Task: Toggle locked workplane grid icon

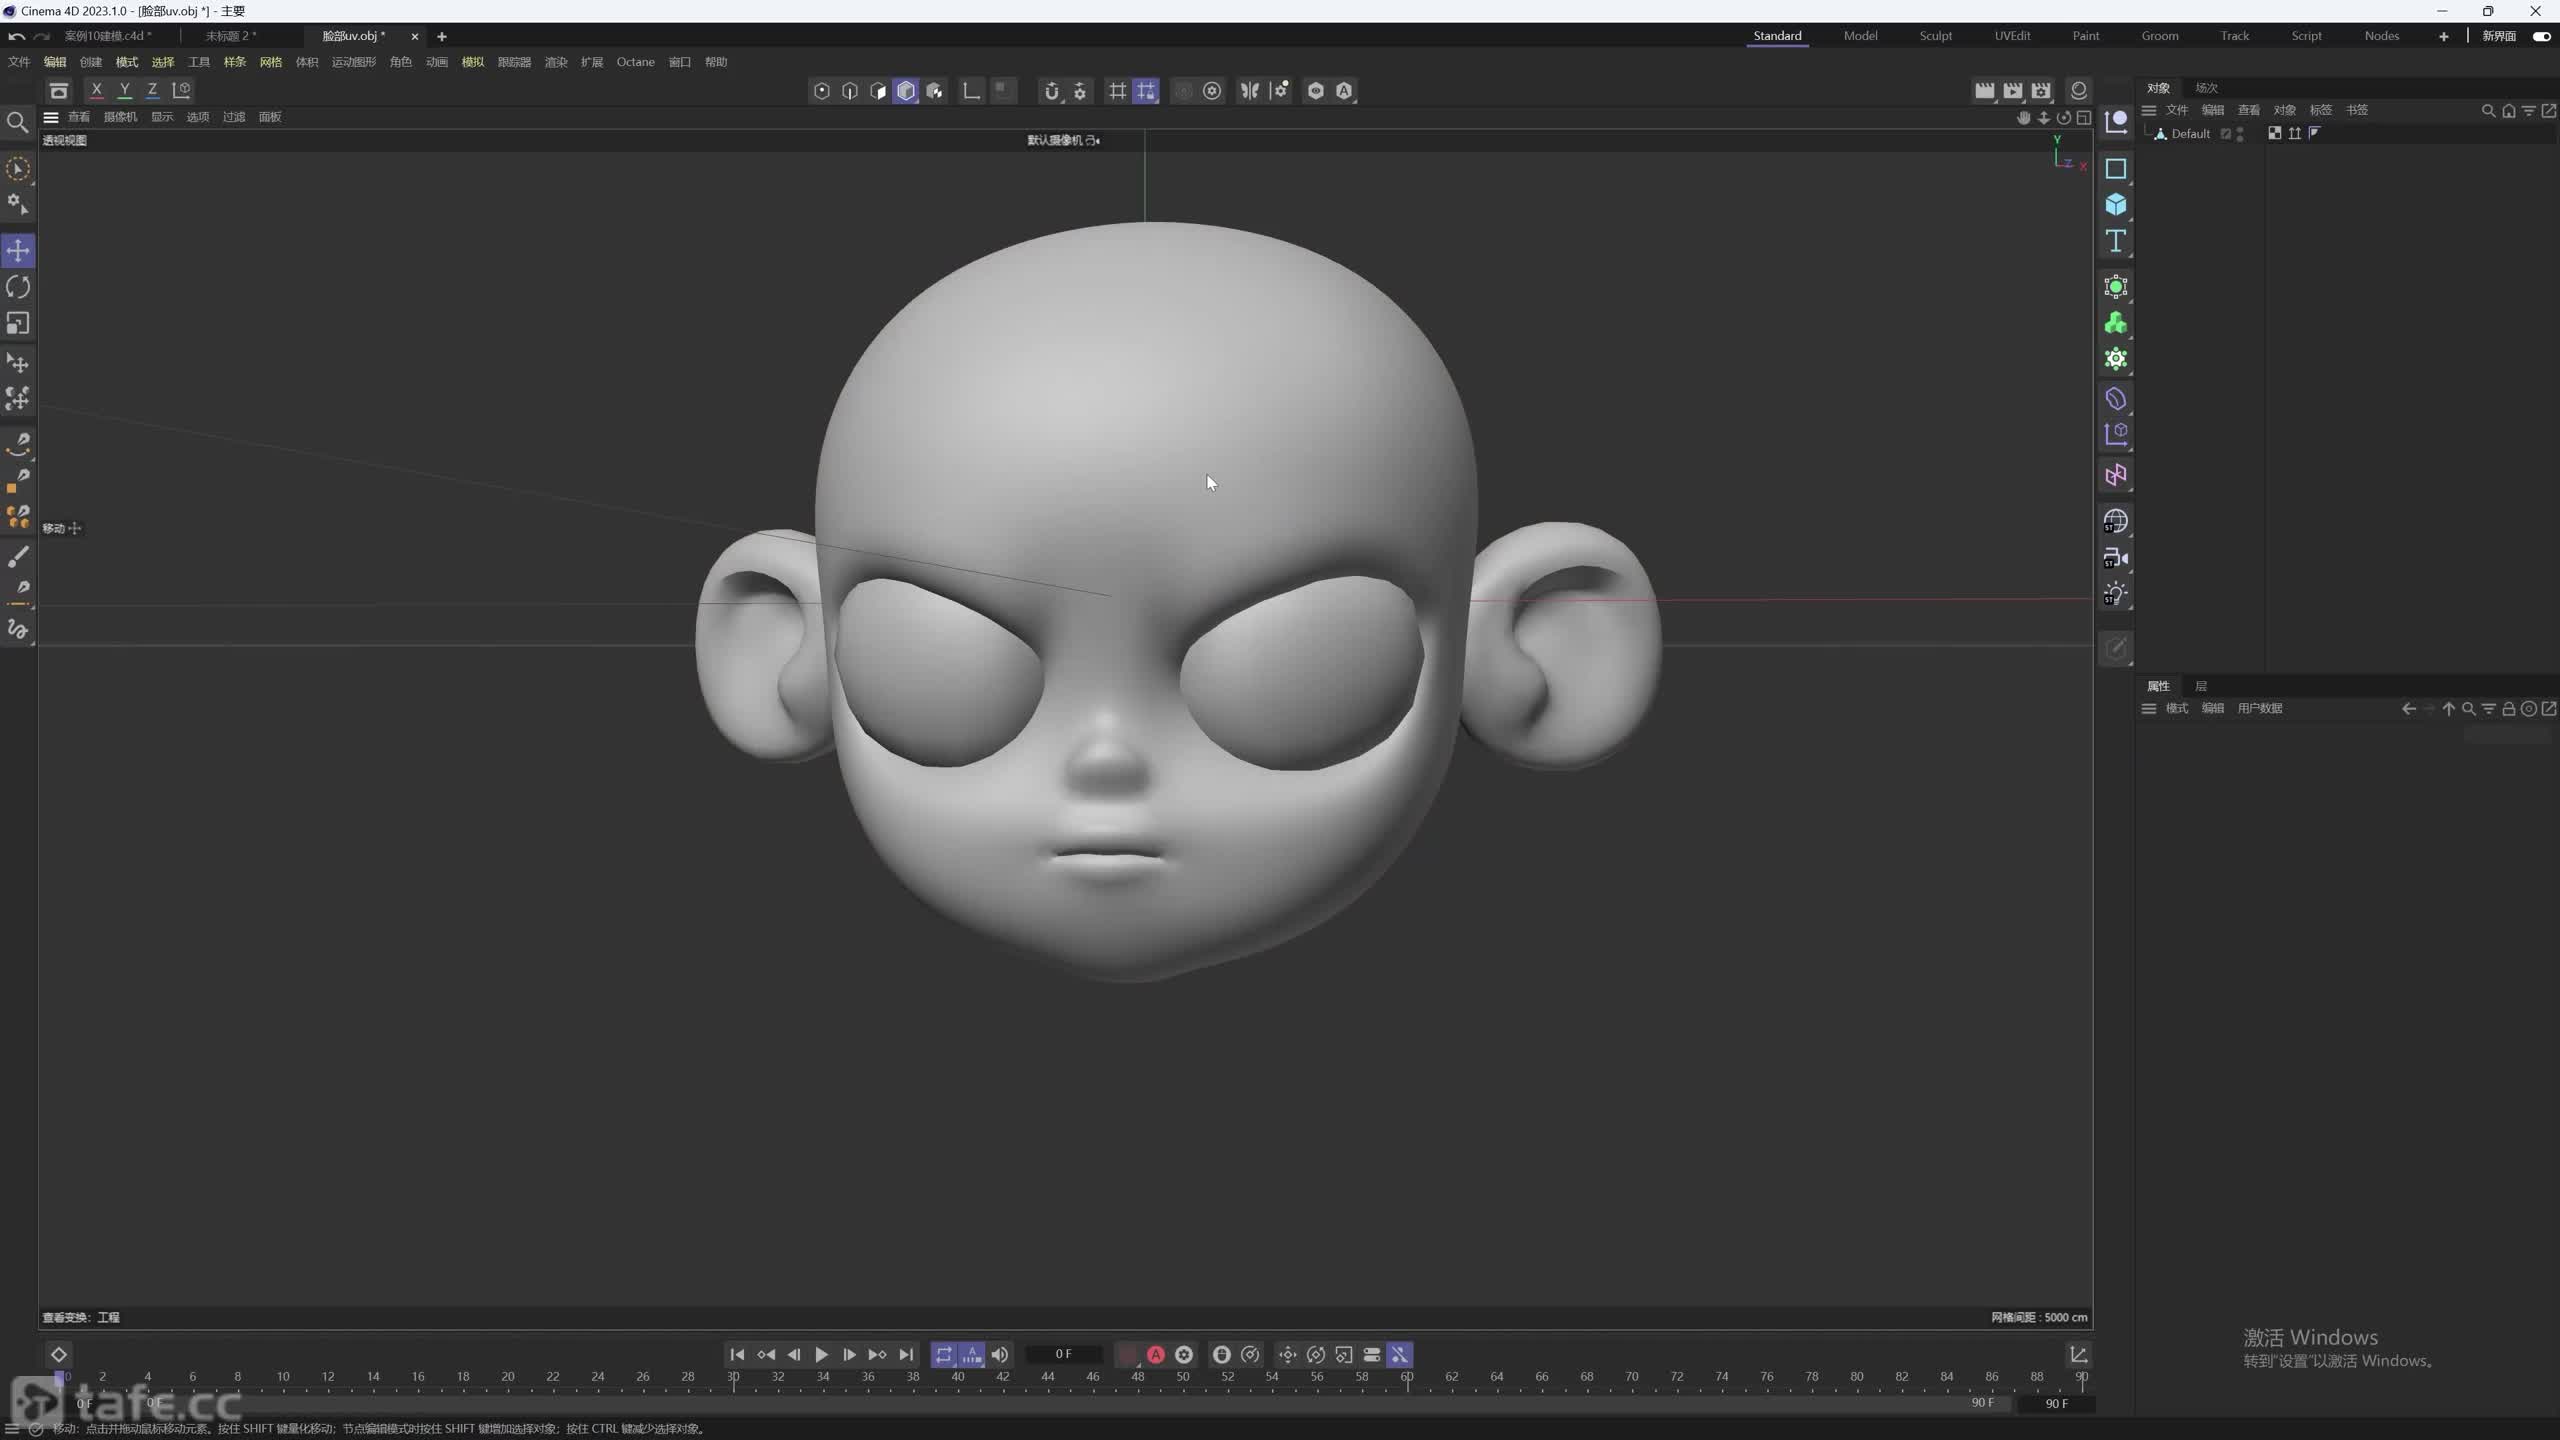Action: pos(1146,91)
